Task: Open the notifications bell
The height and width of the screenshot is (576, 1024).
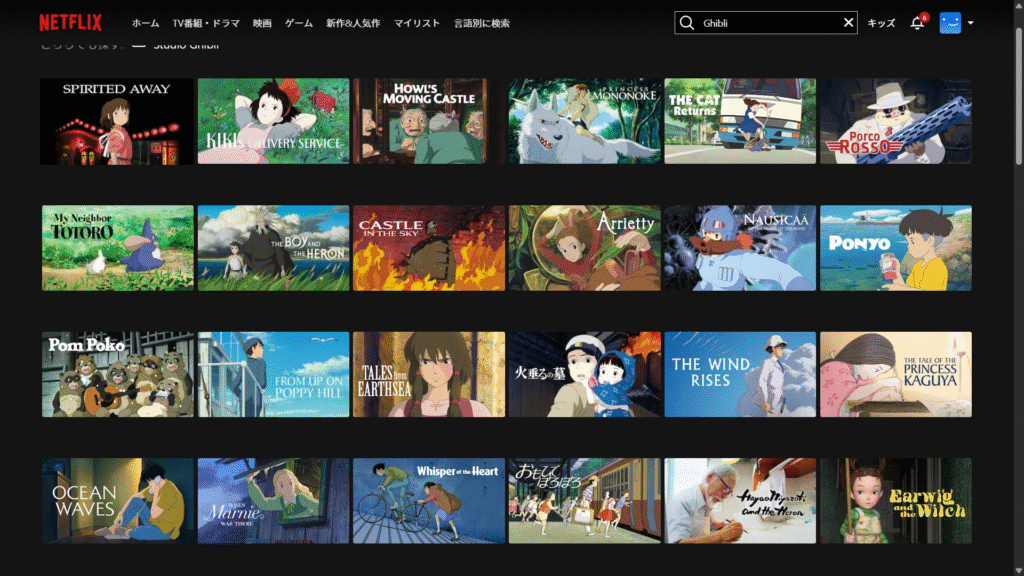Action: tap(918, 23)
